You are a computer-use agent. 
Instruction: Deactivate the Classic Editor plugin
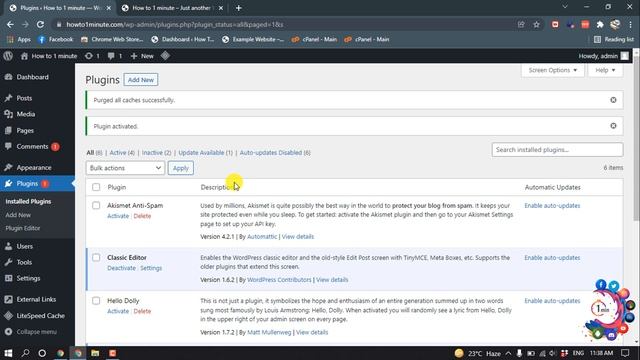point(121,268)
